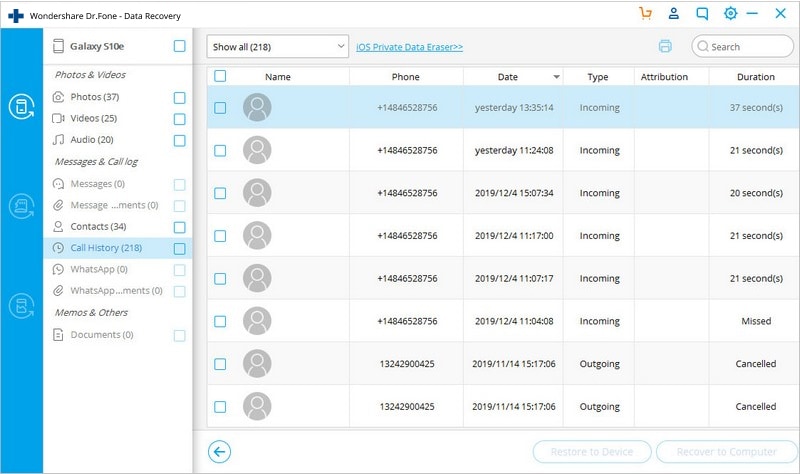Viewport: 800px width, 474px height.
Task: Open Photos (37) category
Action: tap(94, 97)
